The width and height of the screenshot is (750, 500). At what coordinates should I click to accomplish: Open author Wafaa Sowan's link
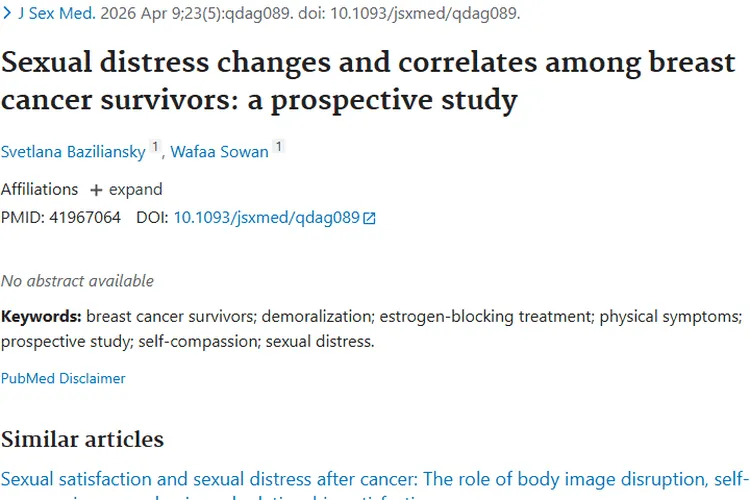click(219, 152)
